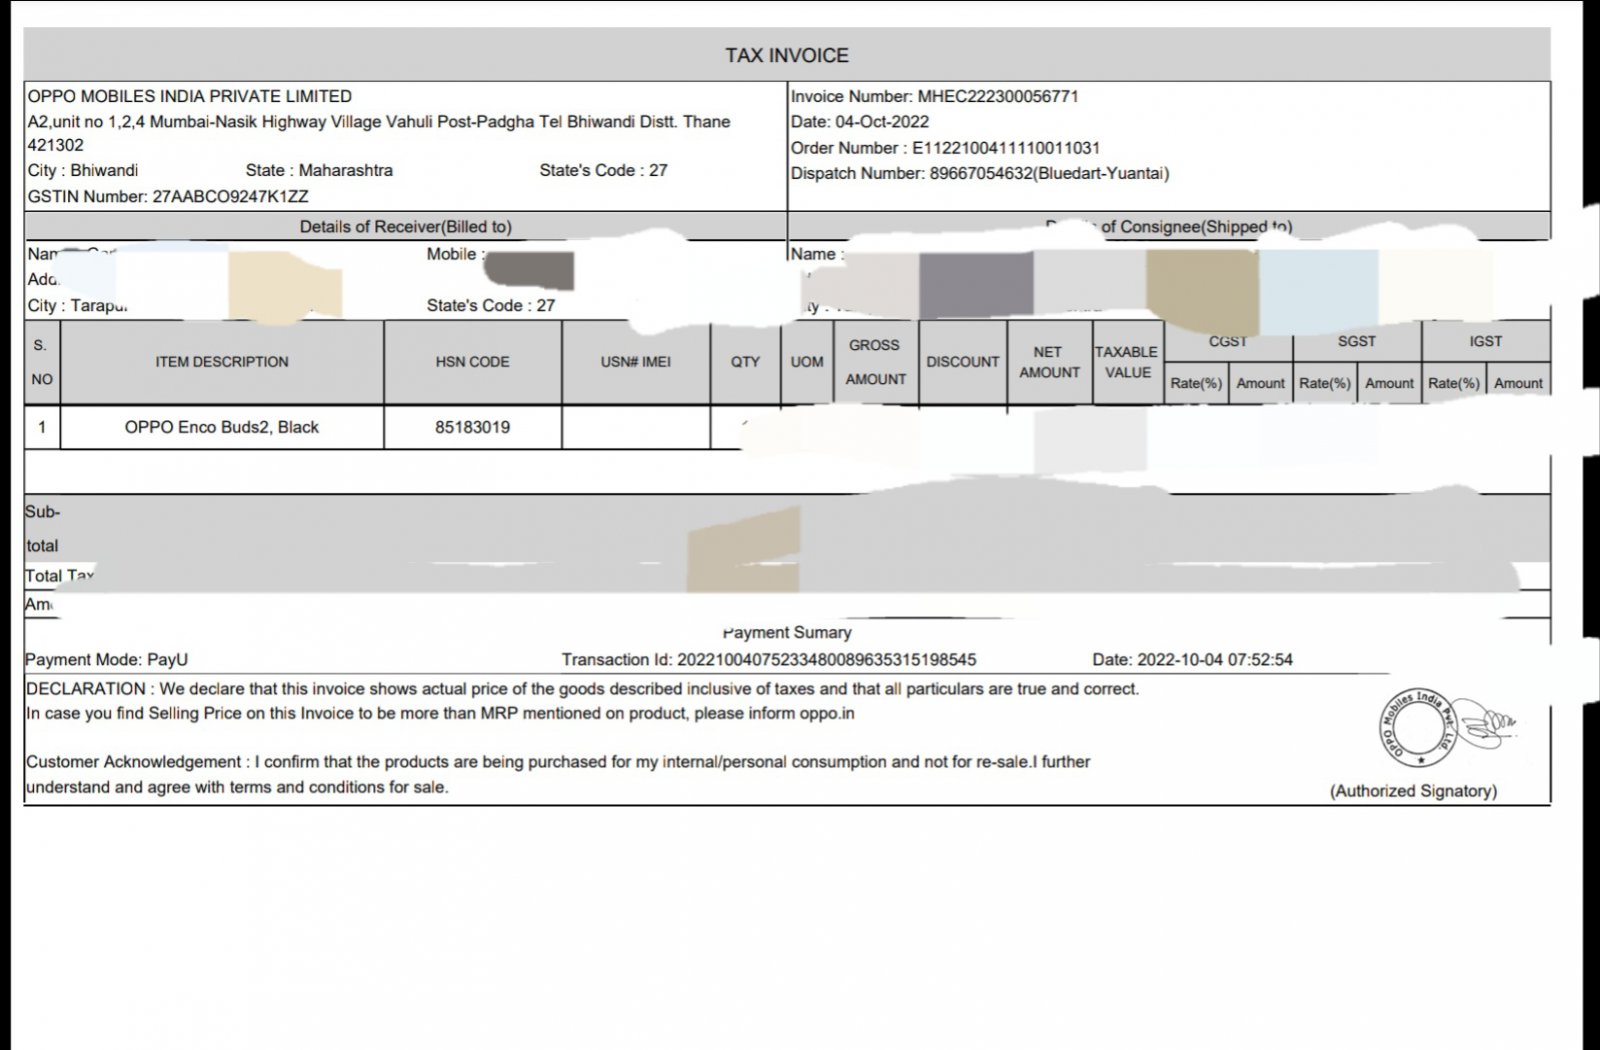Click the HSN code value 85183019

pos(472,428)
